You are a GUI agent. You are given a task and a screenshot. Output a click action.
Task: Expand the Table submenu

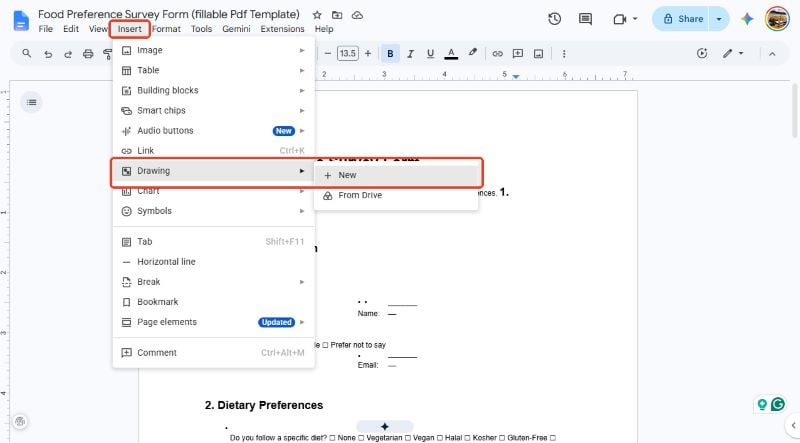[x=213, y=70]
